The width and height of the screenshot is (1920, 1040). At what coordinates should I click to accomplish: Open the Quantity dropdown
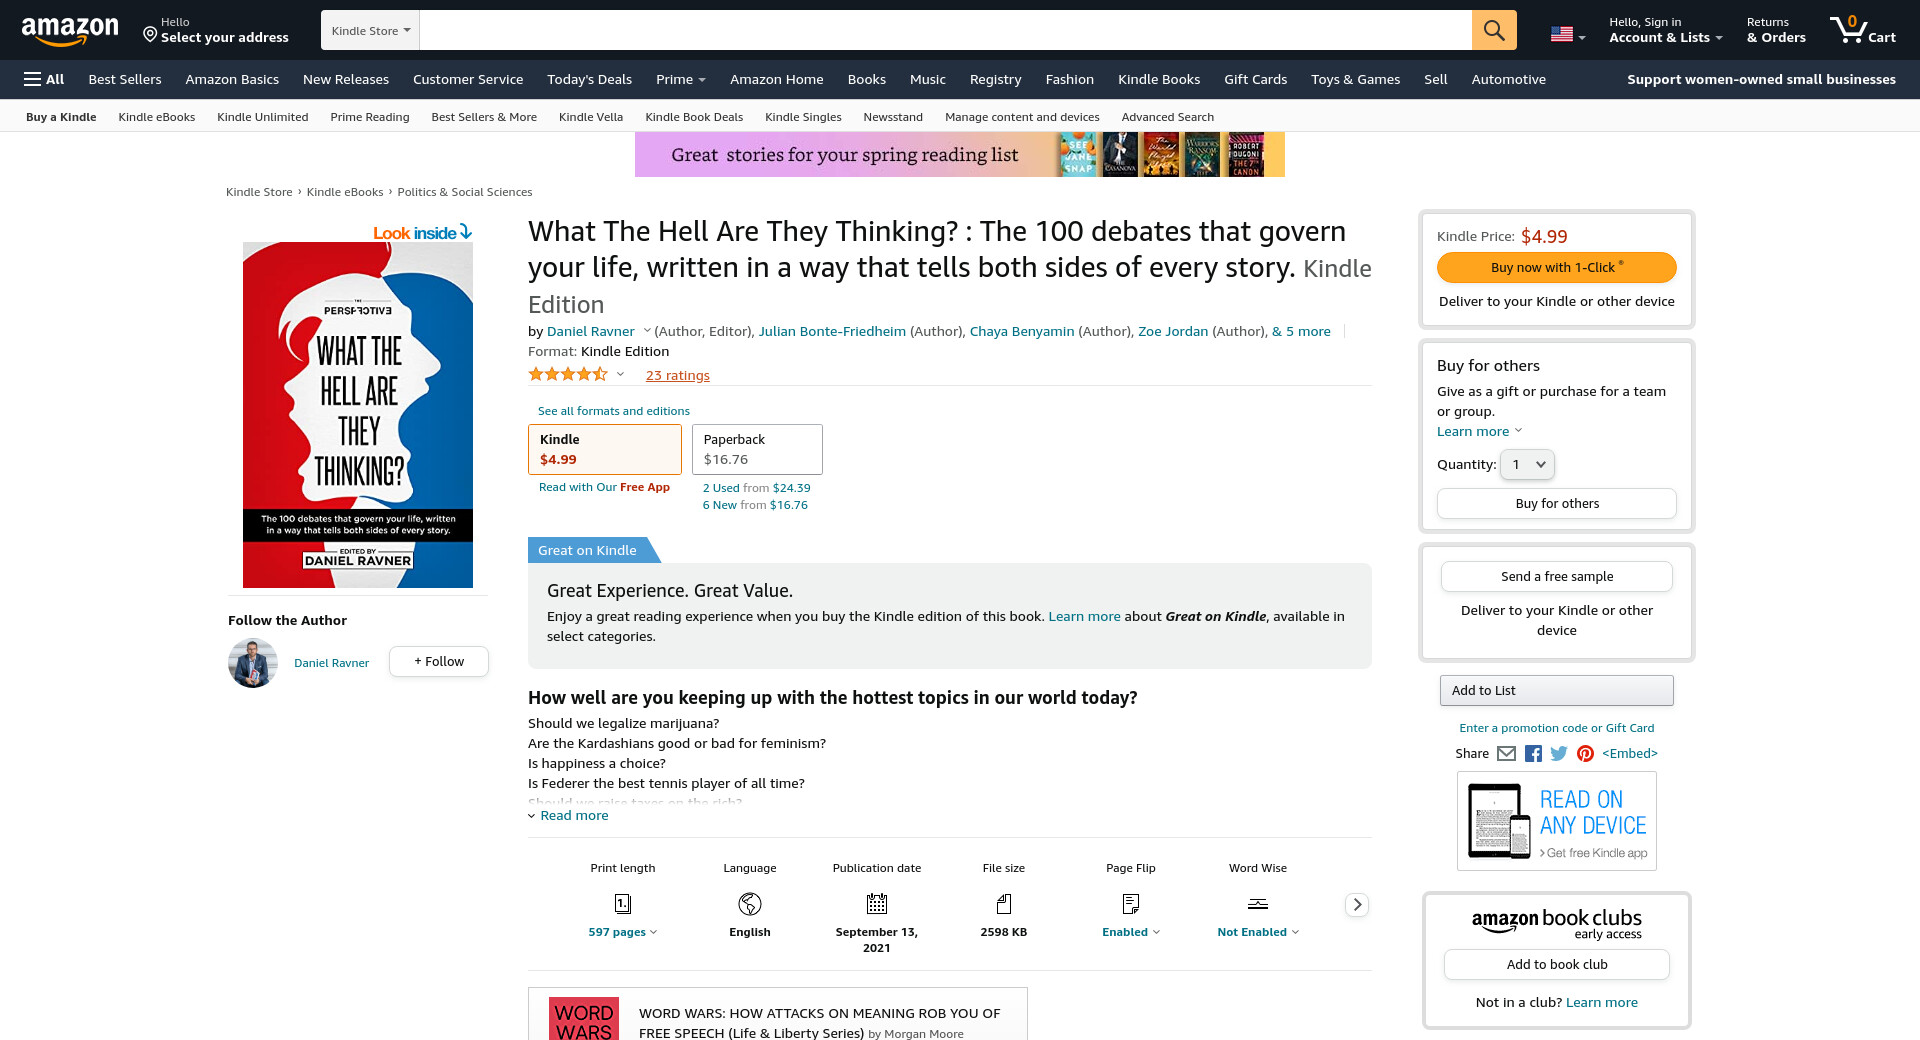(x=1527, y=464)
